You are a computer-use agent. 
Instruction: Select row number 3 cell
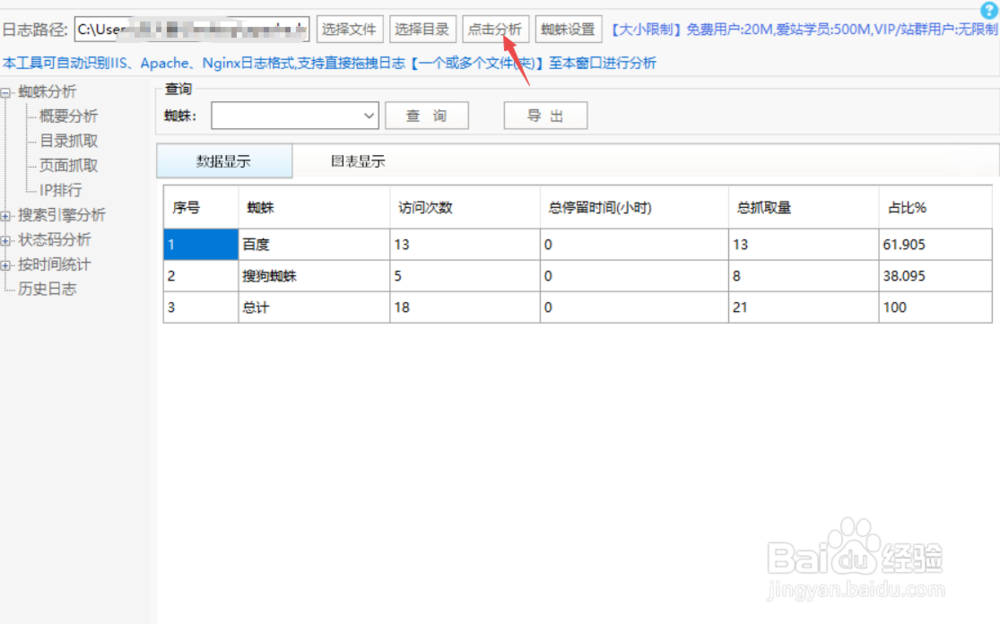tap(201, 308)
